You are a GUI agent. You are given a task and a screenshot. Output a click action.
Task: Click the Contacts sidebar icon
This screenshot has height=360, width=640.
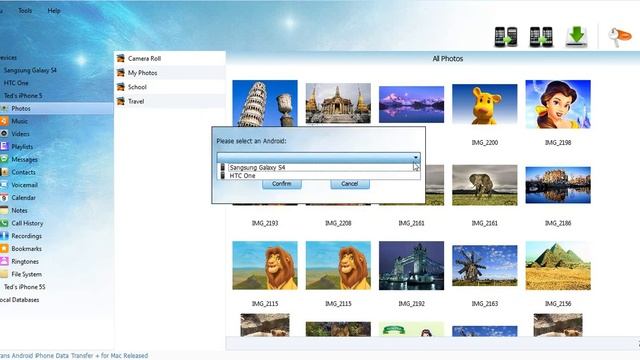coord(4,172)
